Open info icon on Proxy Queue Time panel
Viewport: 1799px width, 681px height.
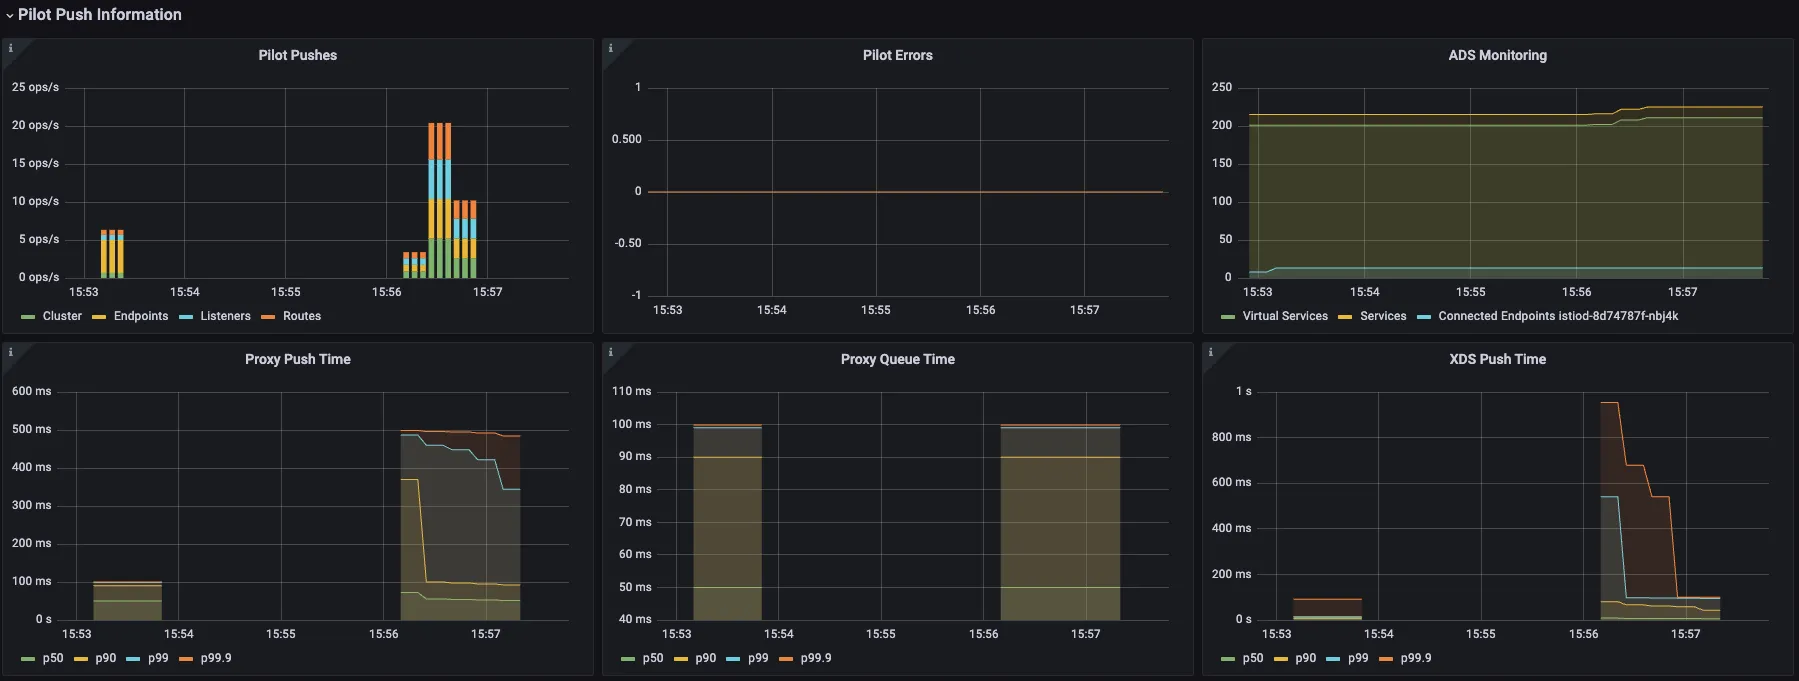pos(611,352)
